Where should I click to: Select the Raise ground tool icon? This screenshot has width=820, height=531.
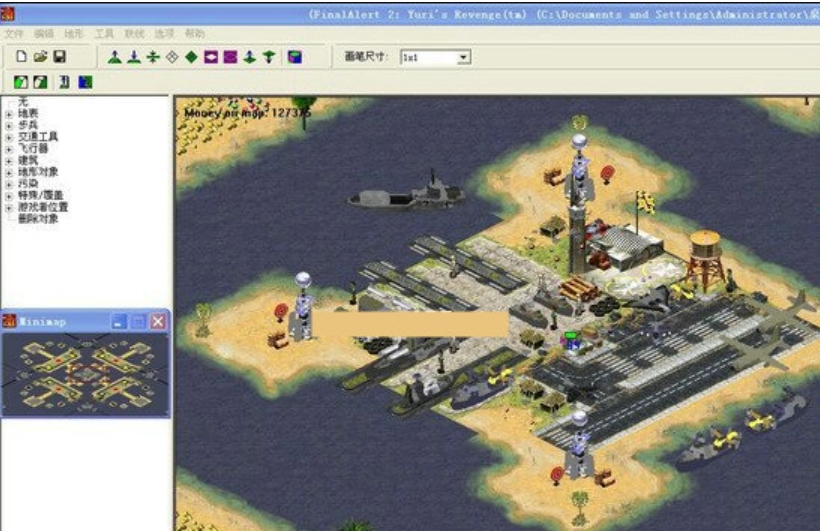coord(114,57)
